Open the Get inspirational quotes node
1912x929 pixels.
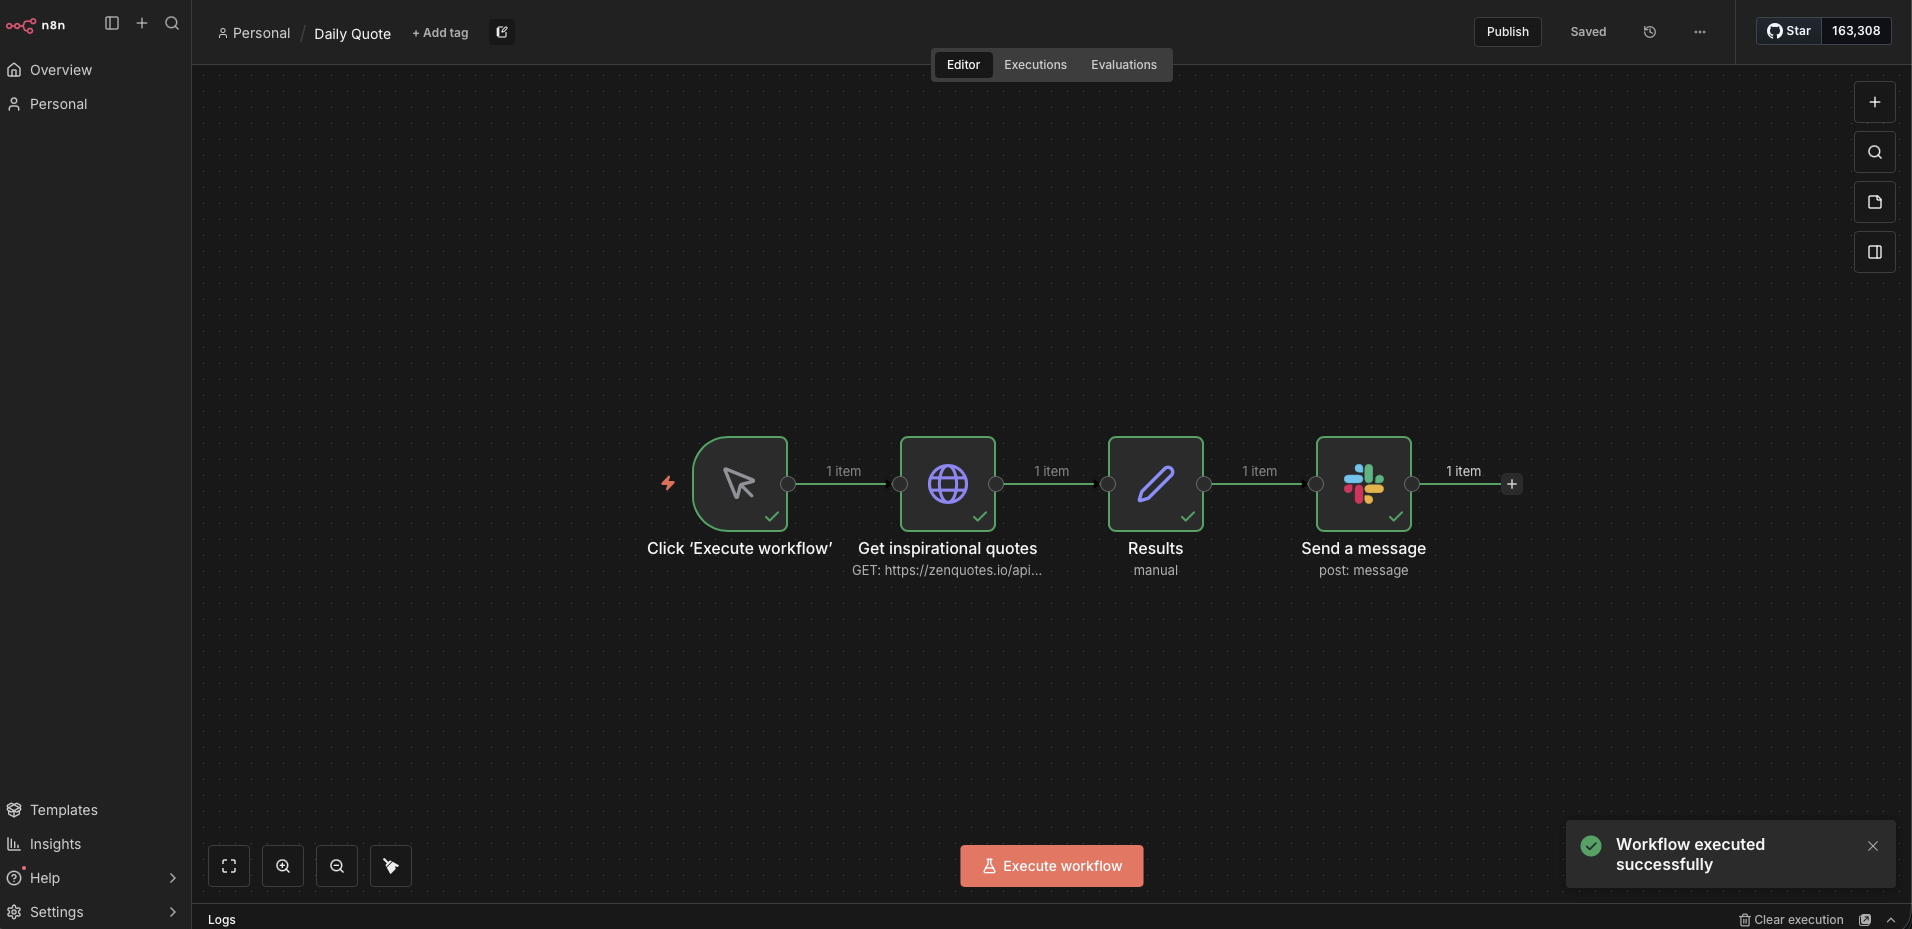coord(946,484)
